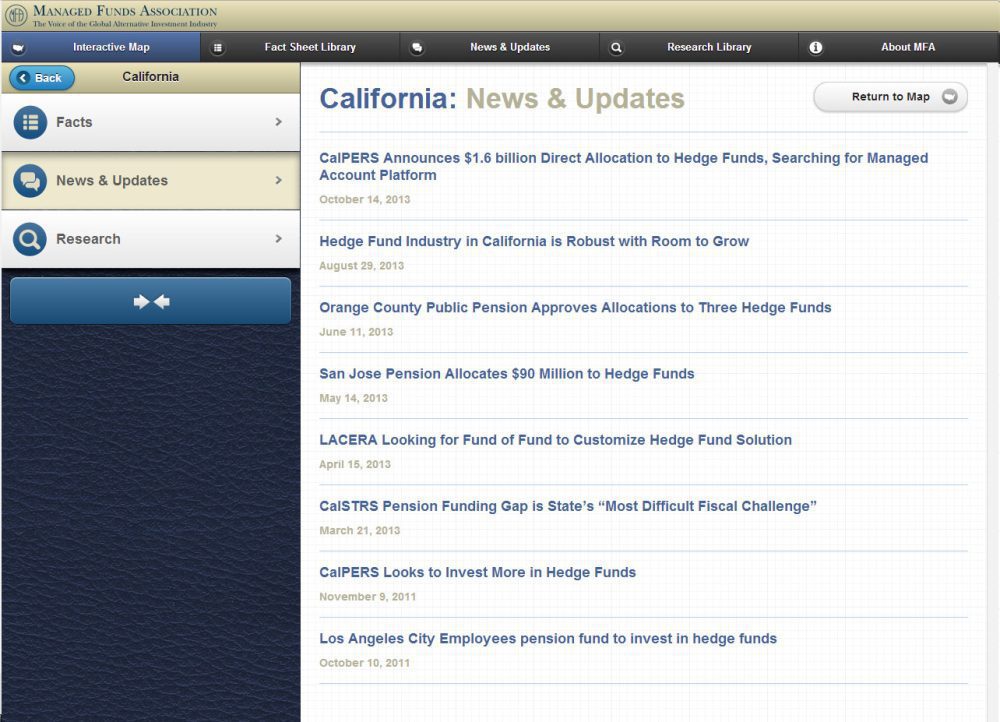1000x722 pixels.
Task: Click the MFA logo emblem
Action: [17, 15]
